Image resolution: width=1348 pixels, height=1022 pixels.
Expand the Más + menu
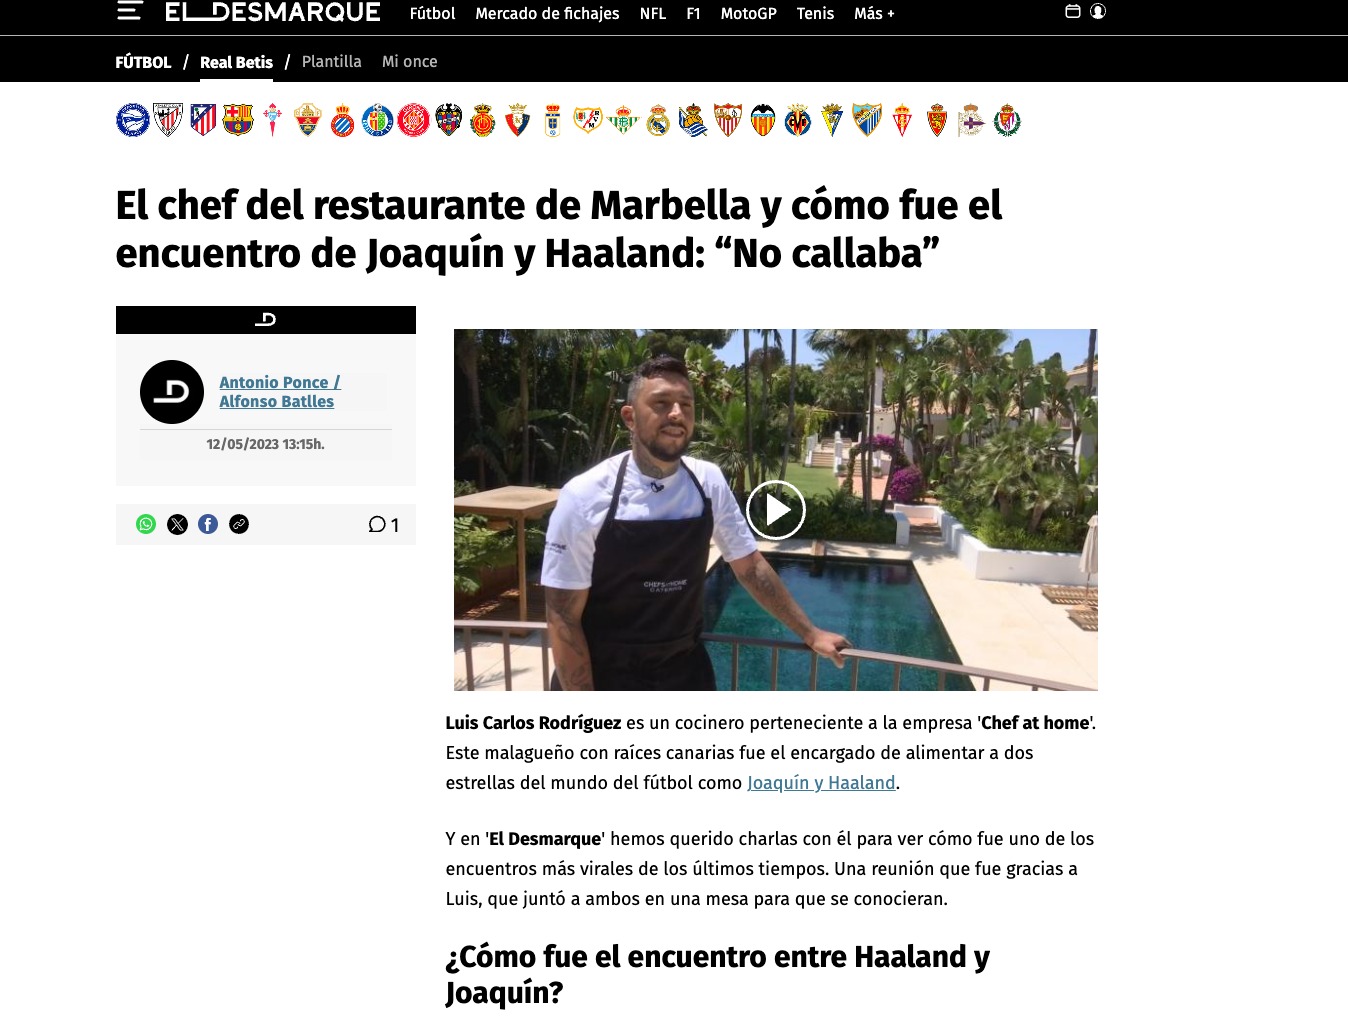click(874, 13)
